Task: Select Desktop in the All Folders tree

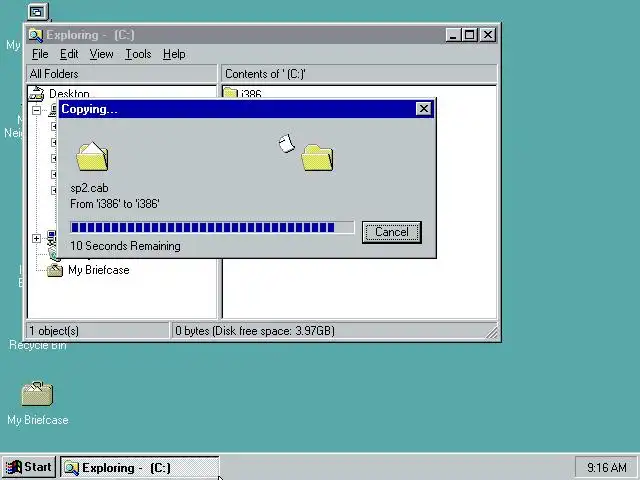Action: pos(69,93)
